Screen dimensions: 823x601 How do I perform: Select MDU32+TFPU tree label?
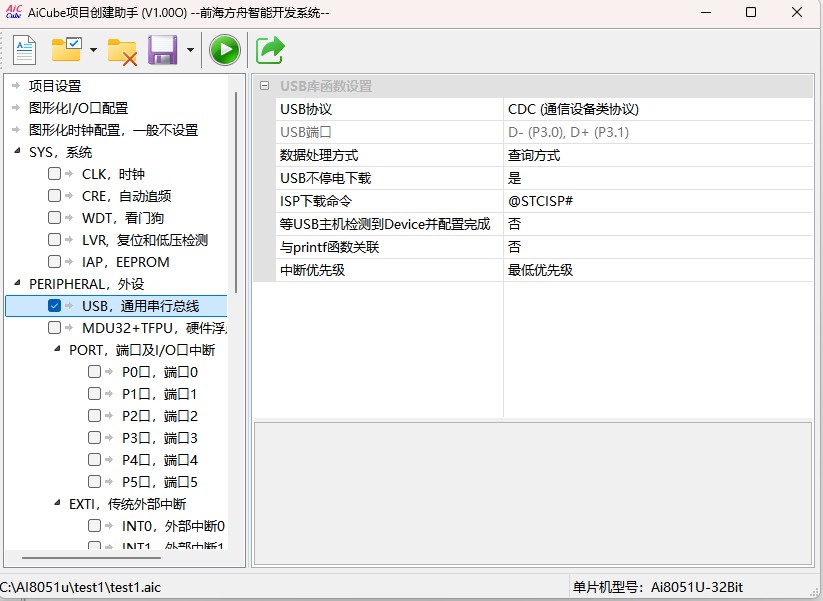pos(154,328)
